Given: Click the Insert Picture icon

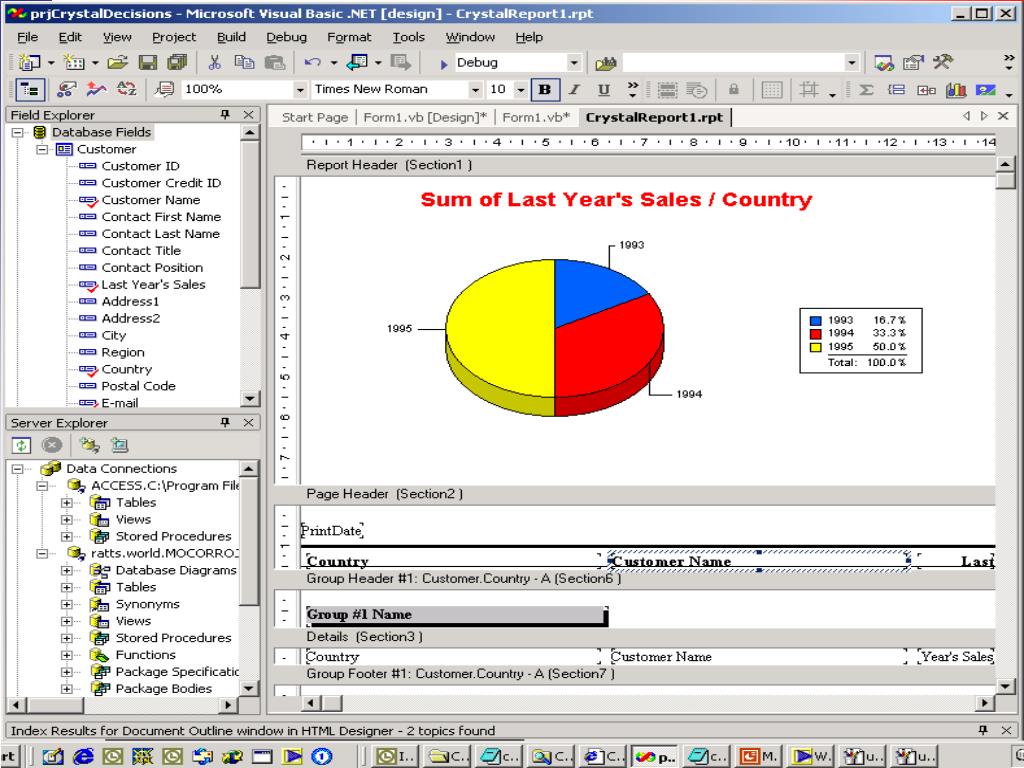Looking at the screenshot, I should coord(985,89).
